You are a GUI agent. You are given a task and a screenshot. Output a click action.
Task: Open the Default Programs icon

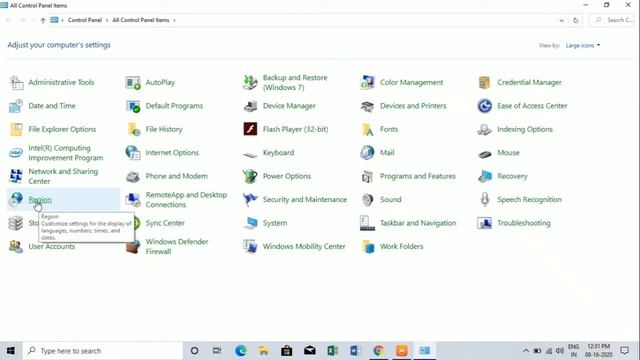point(133,106)
